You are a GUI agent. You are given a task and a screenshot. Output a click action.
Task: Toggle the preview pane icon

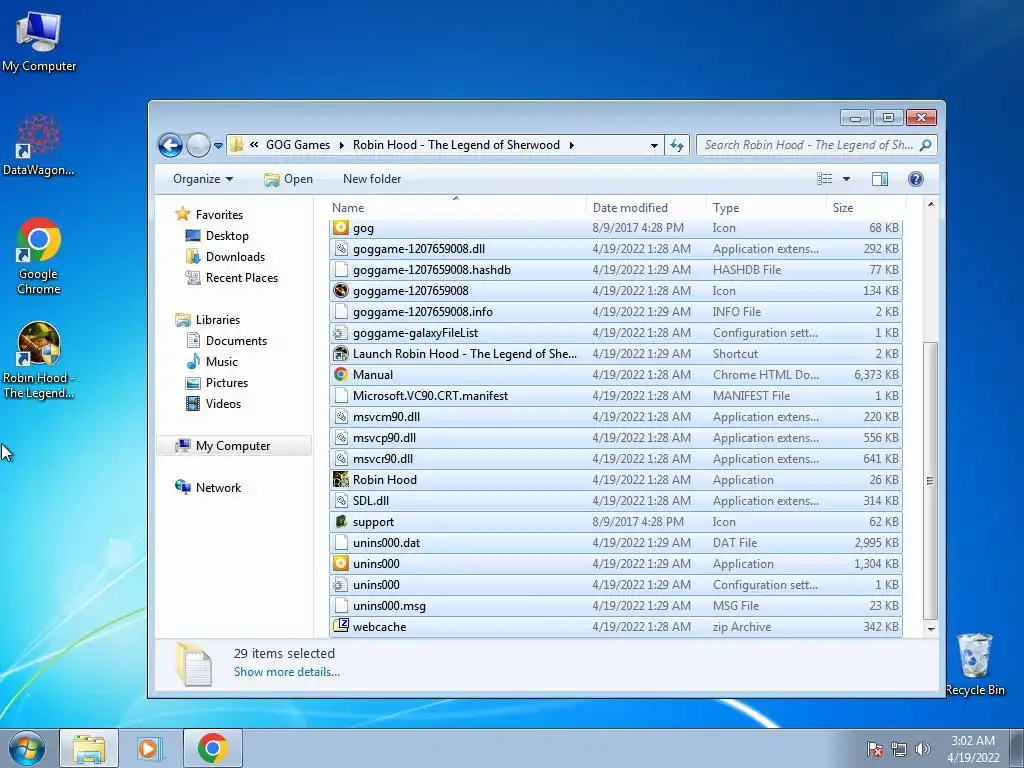point(880,179)
